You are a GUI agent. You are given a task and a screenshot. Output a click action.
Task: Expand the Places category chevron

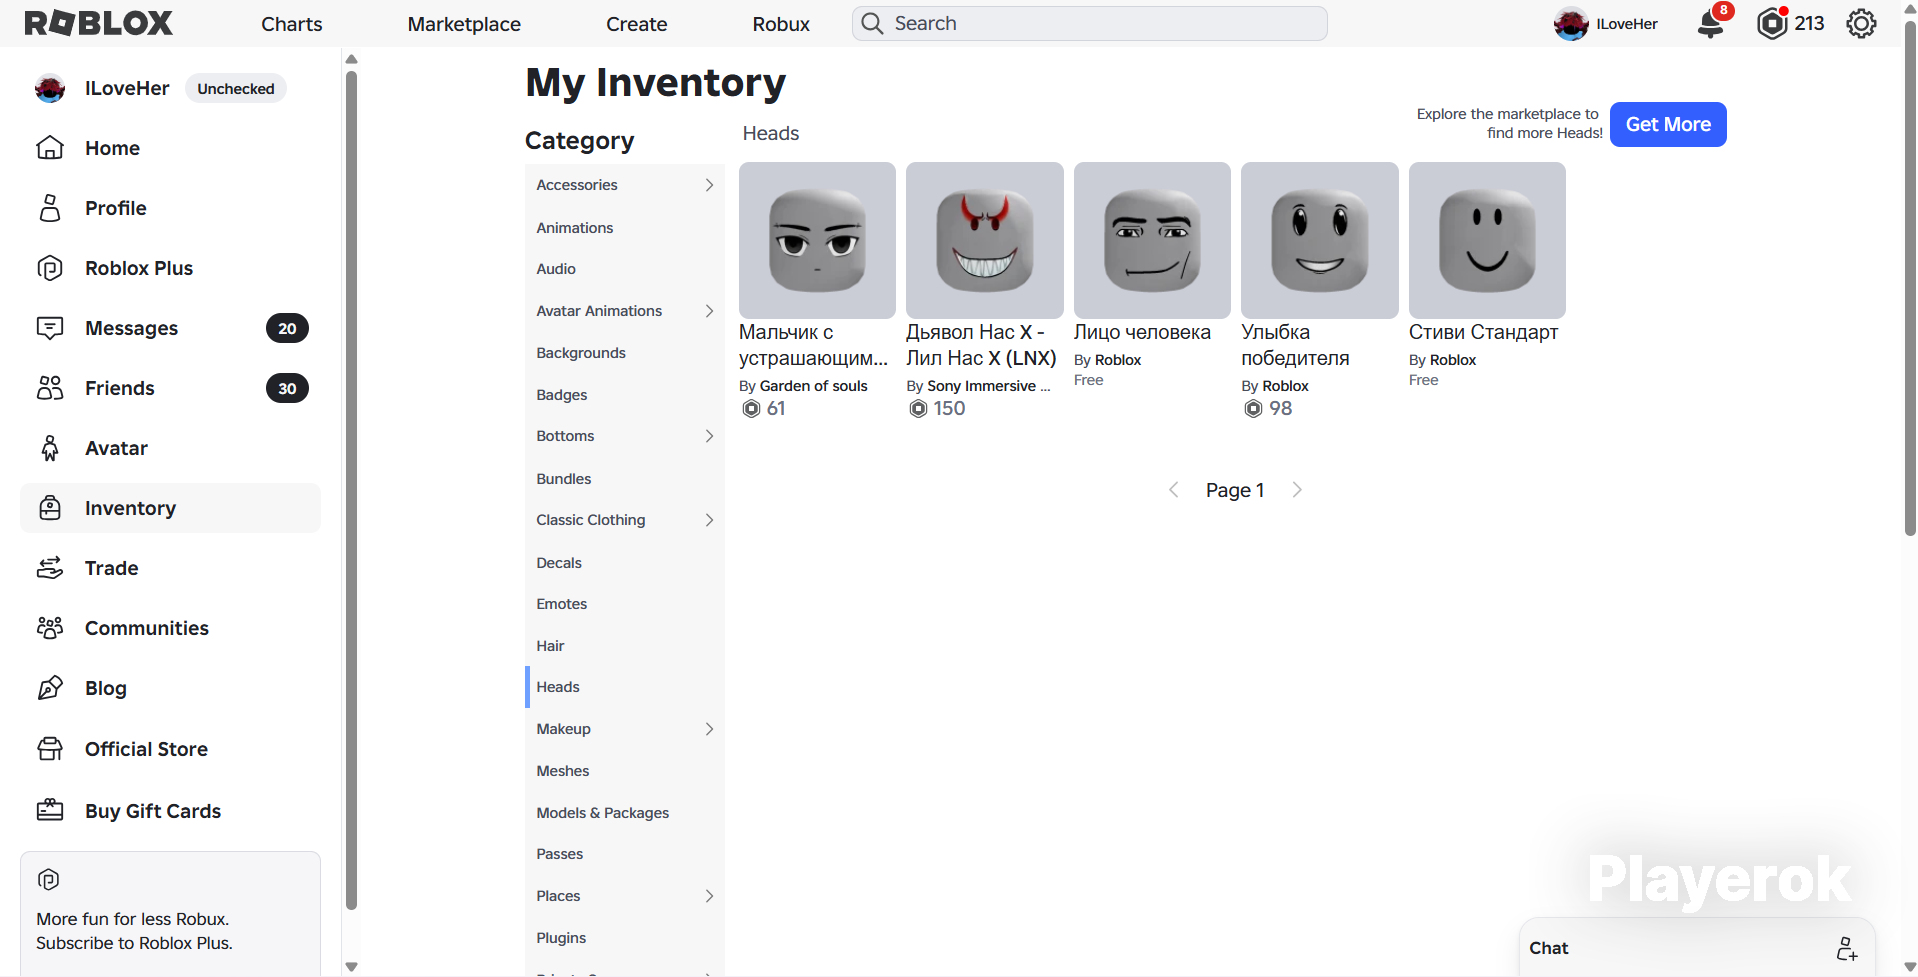click(x=709, y=896)
